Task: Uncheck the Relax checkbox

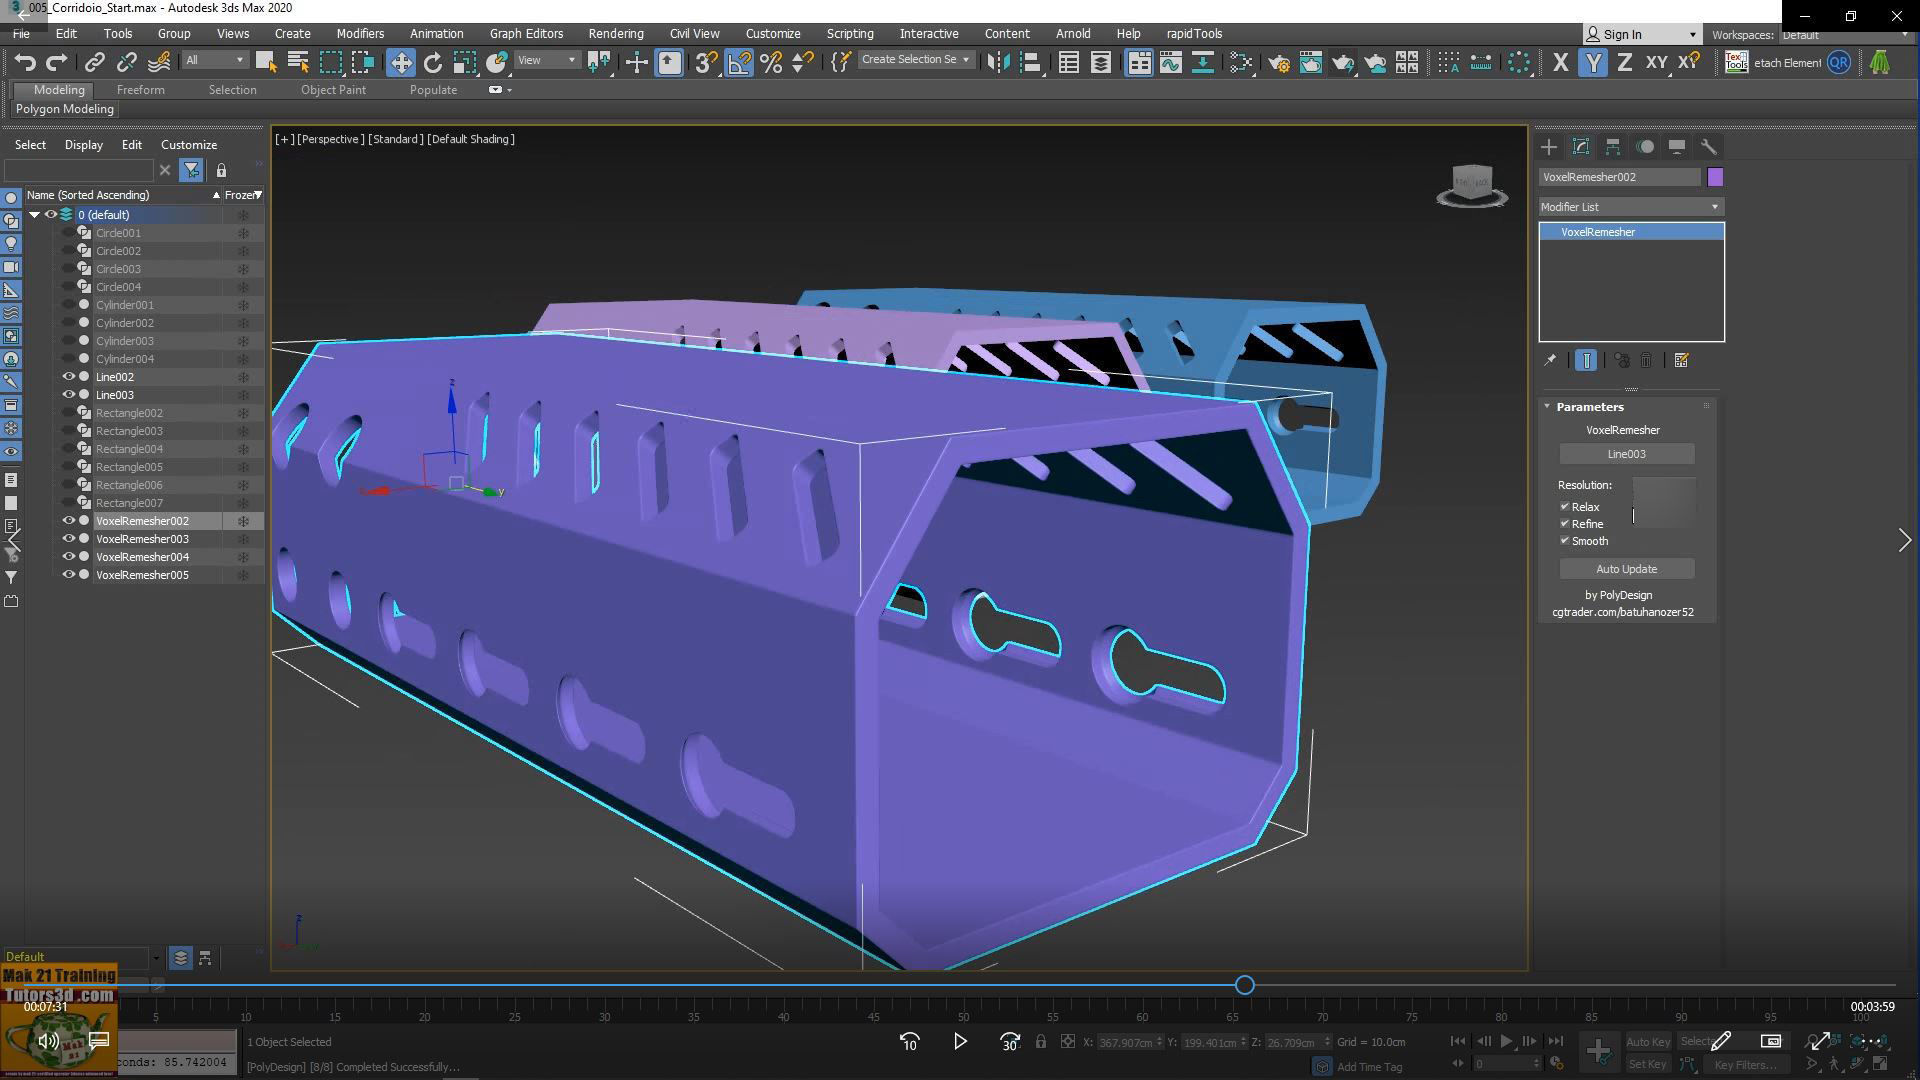Action: tap(1565, 507)
